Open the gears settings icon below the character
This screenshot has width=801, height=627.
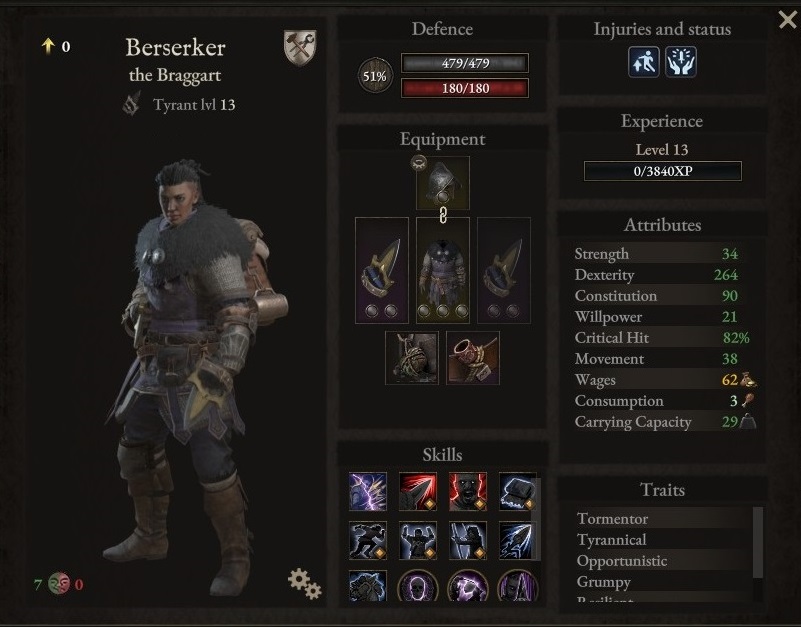coord(304,583)
